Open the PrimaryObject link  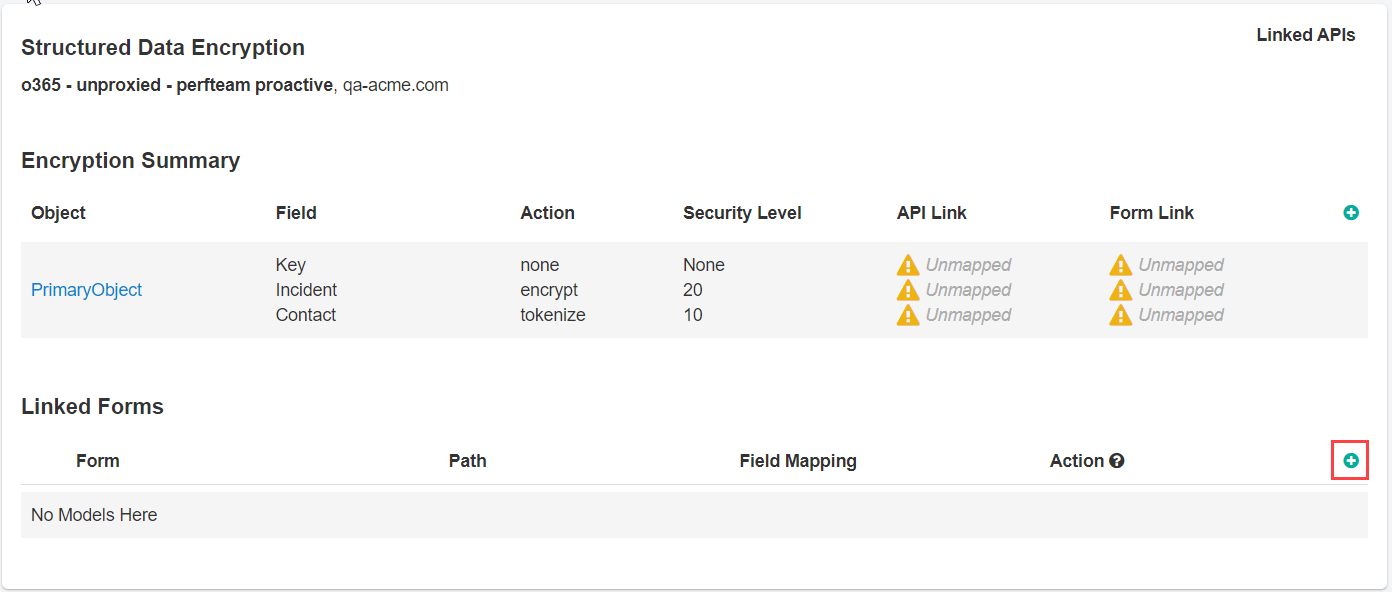point(87,290)
